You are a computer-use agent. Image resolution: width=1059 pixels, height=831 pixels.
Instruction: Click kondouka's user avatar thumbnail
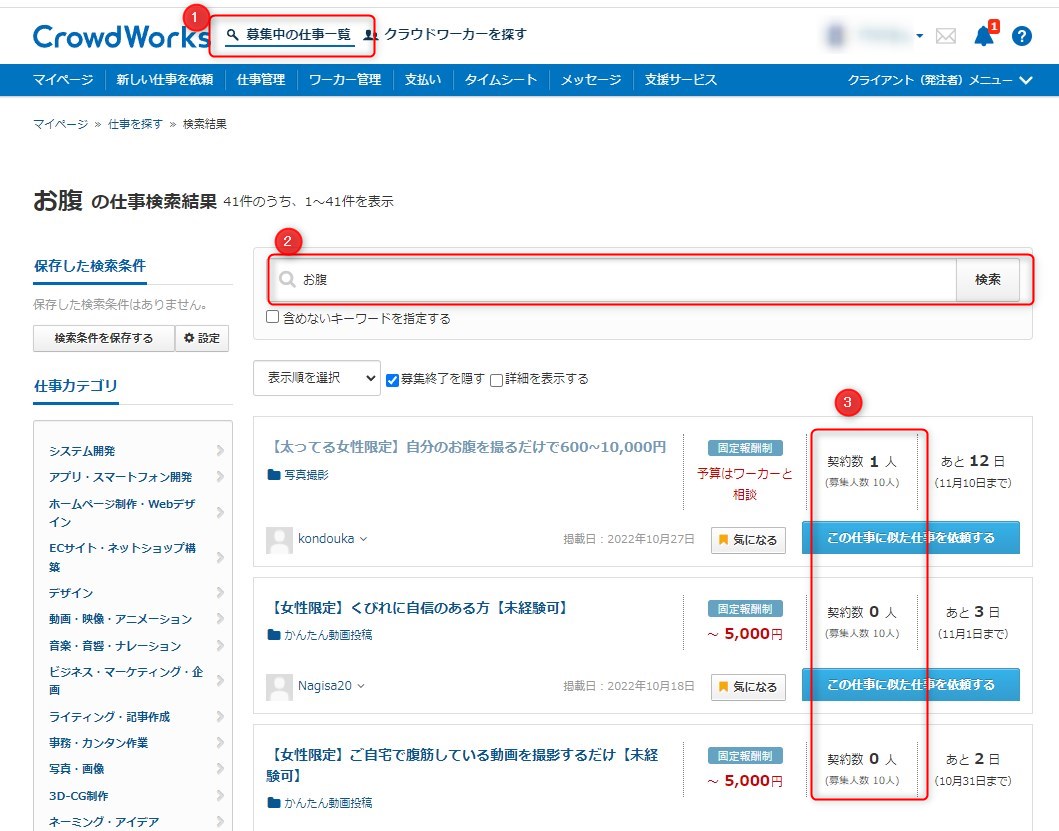(x=279, y=540)
